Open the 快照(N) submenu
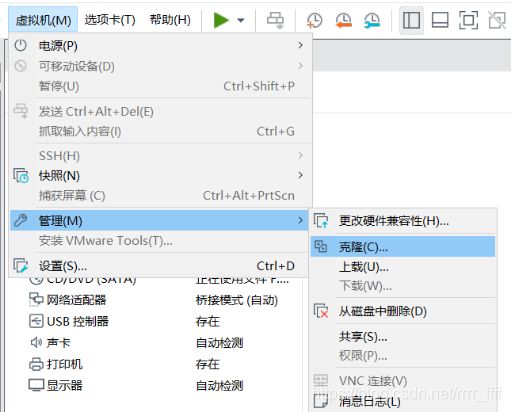The image size is (512, 412). pyautogui.click(x=159, y=175)
